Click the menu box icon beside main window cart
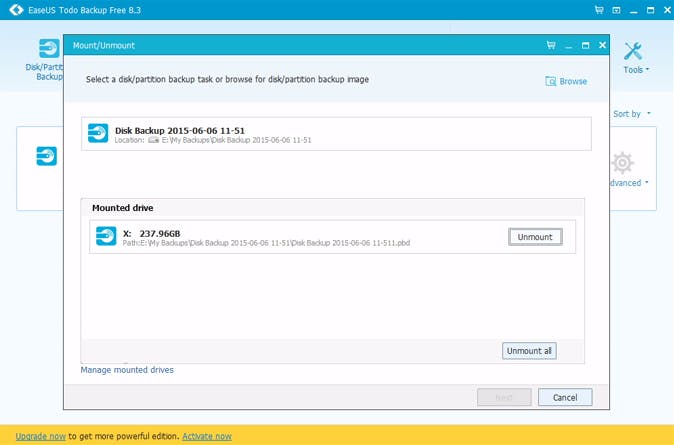Screen dimensions: 674x445 [616, 10]
